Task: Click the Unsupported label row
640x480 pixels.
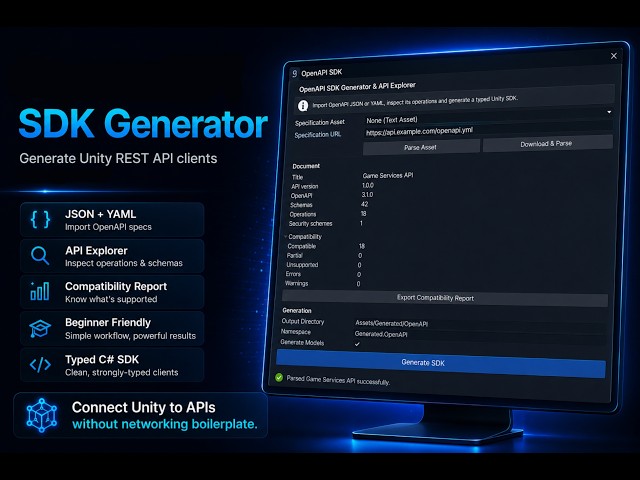Action: coord(302,264)
